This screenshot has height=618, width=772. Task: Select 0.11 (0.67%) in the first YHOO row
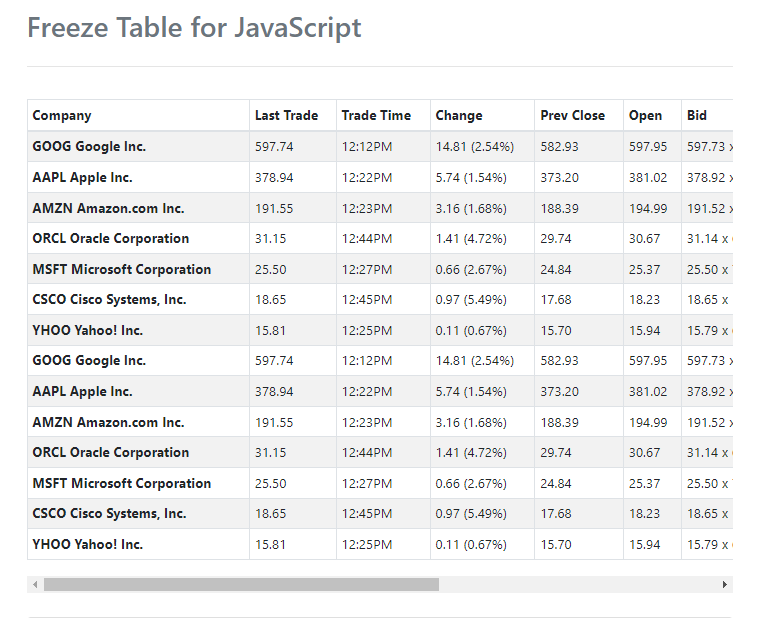[471, 330]
